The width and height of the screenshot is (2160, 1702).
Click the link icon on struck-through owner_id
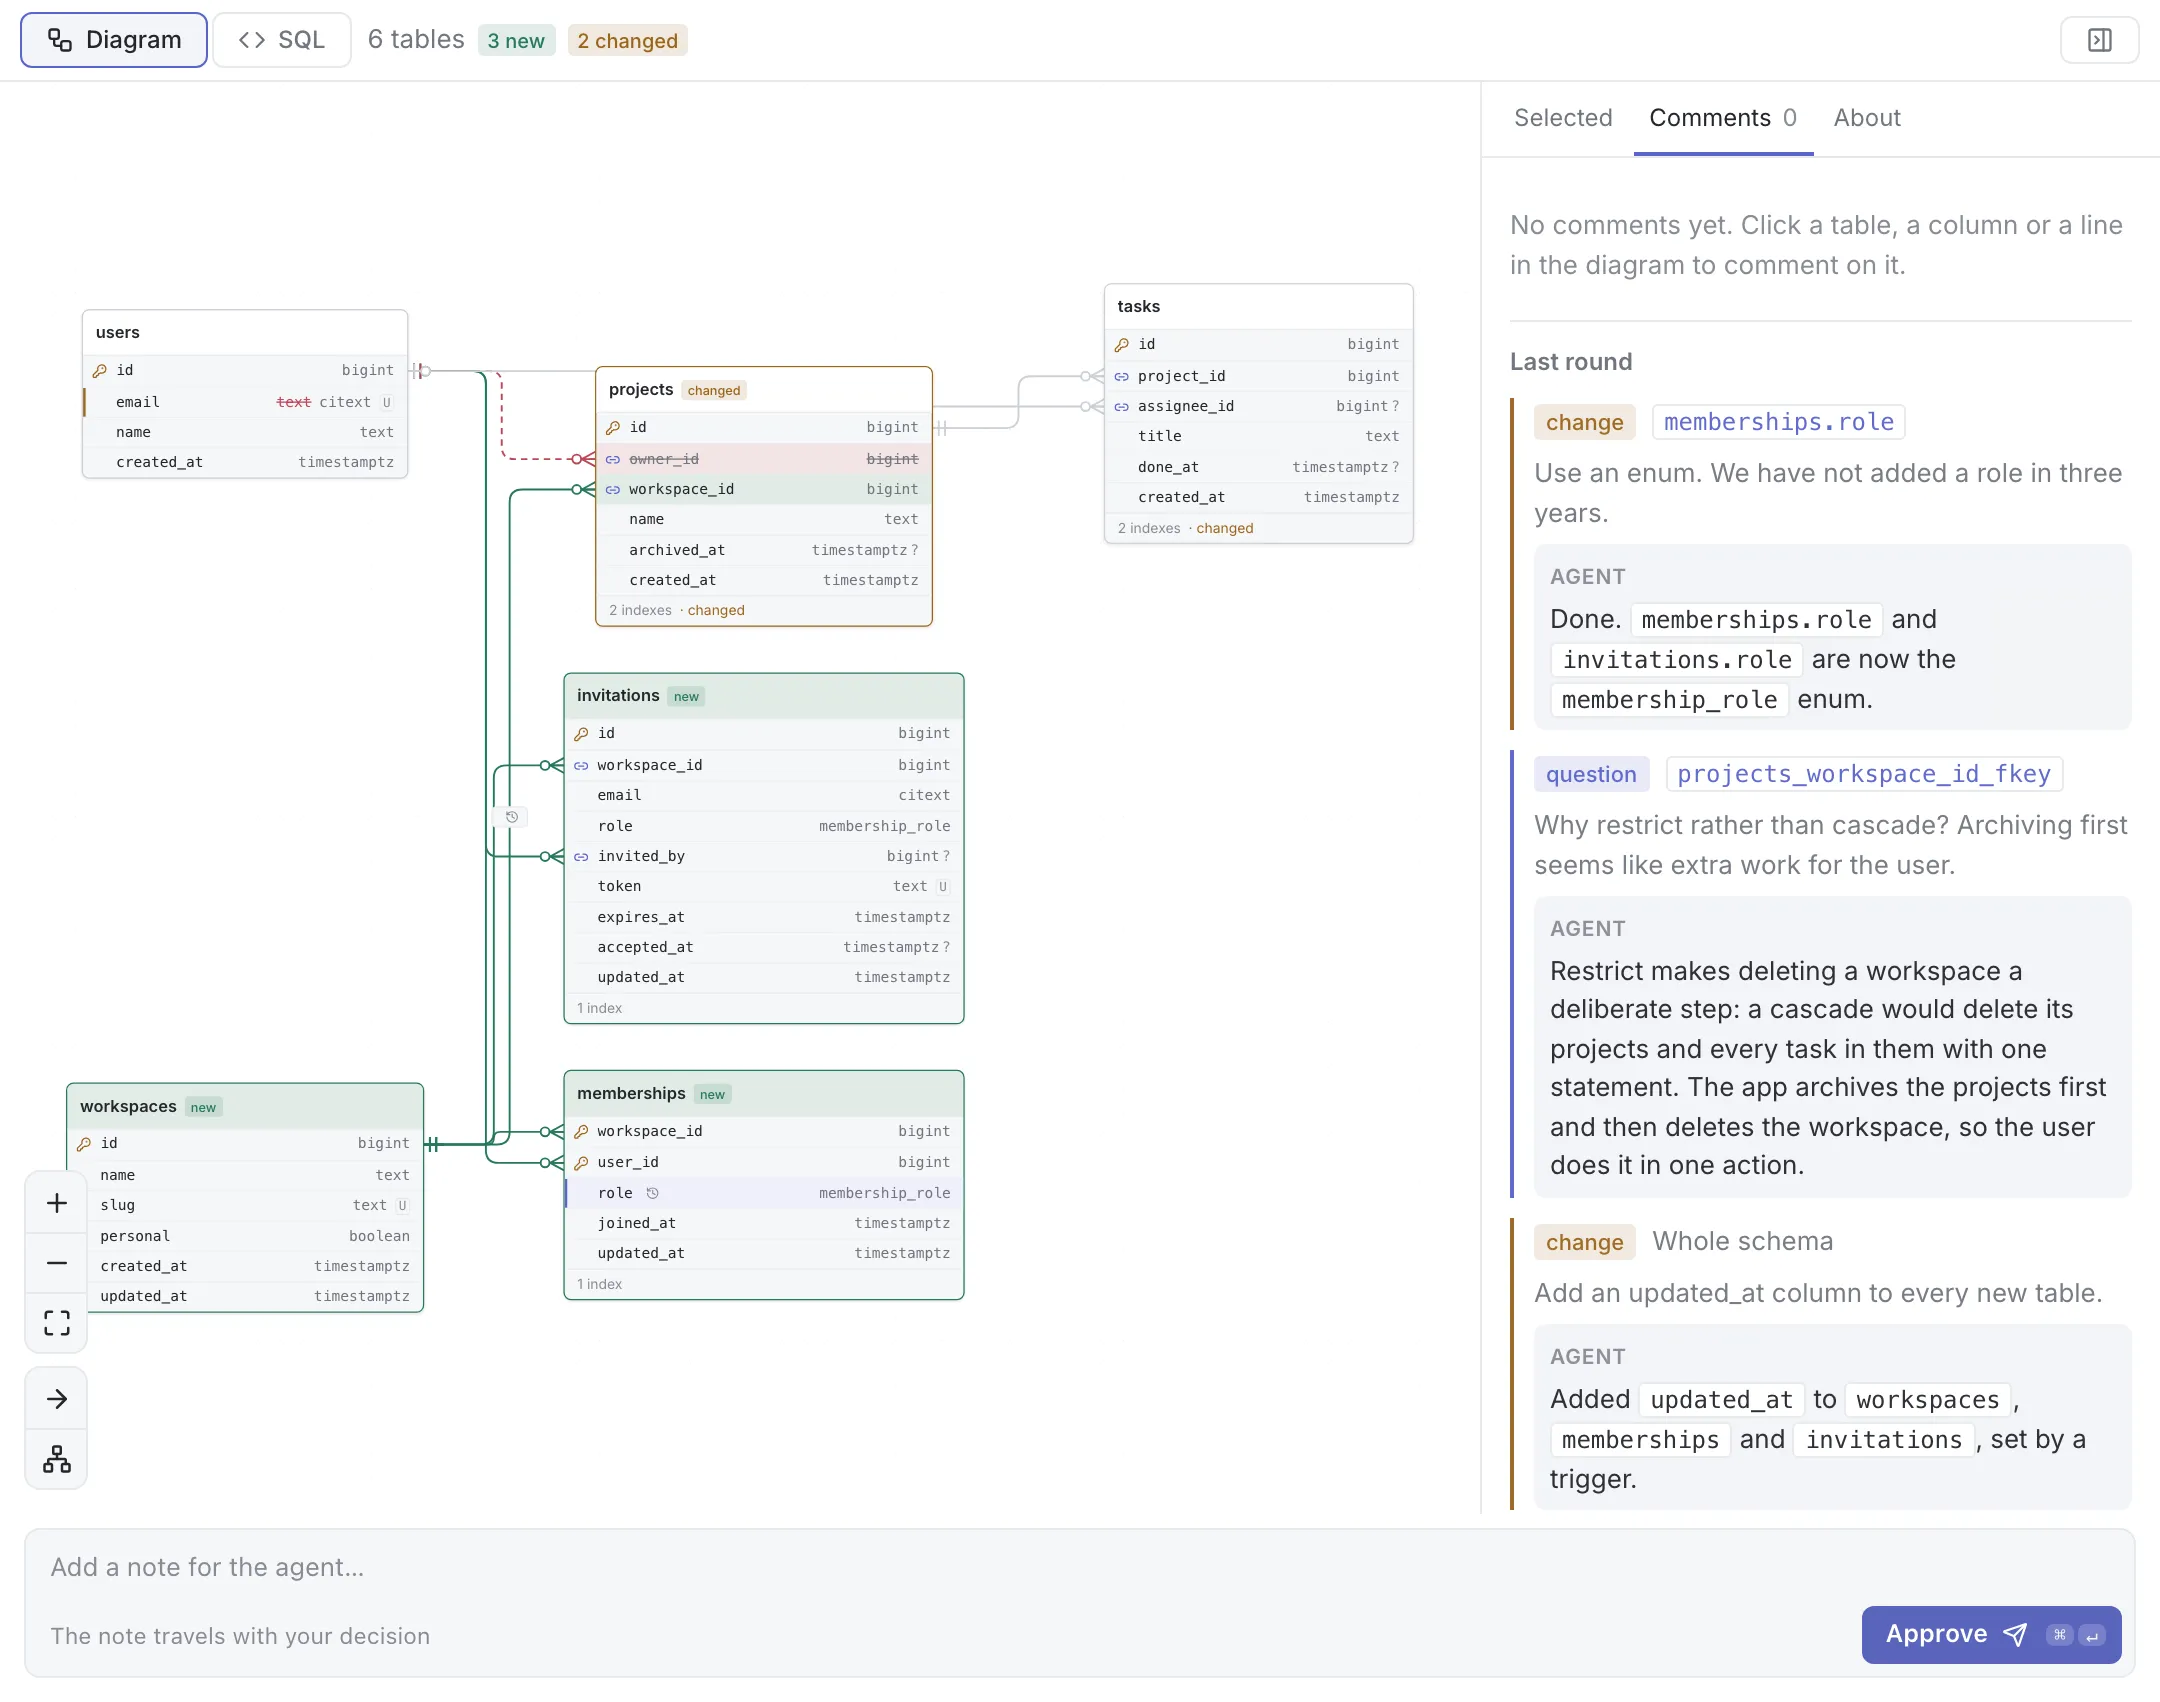[613, 460]
